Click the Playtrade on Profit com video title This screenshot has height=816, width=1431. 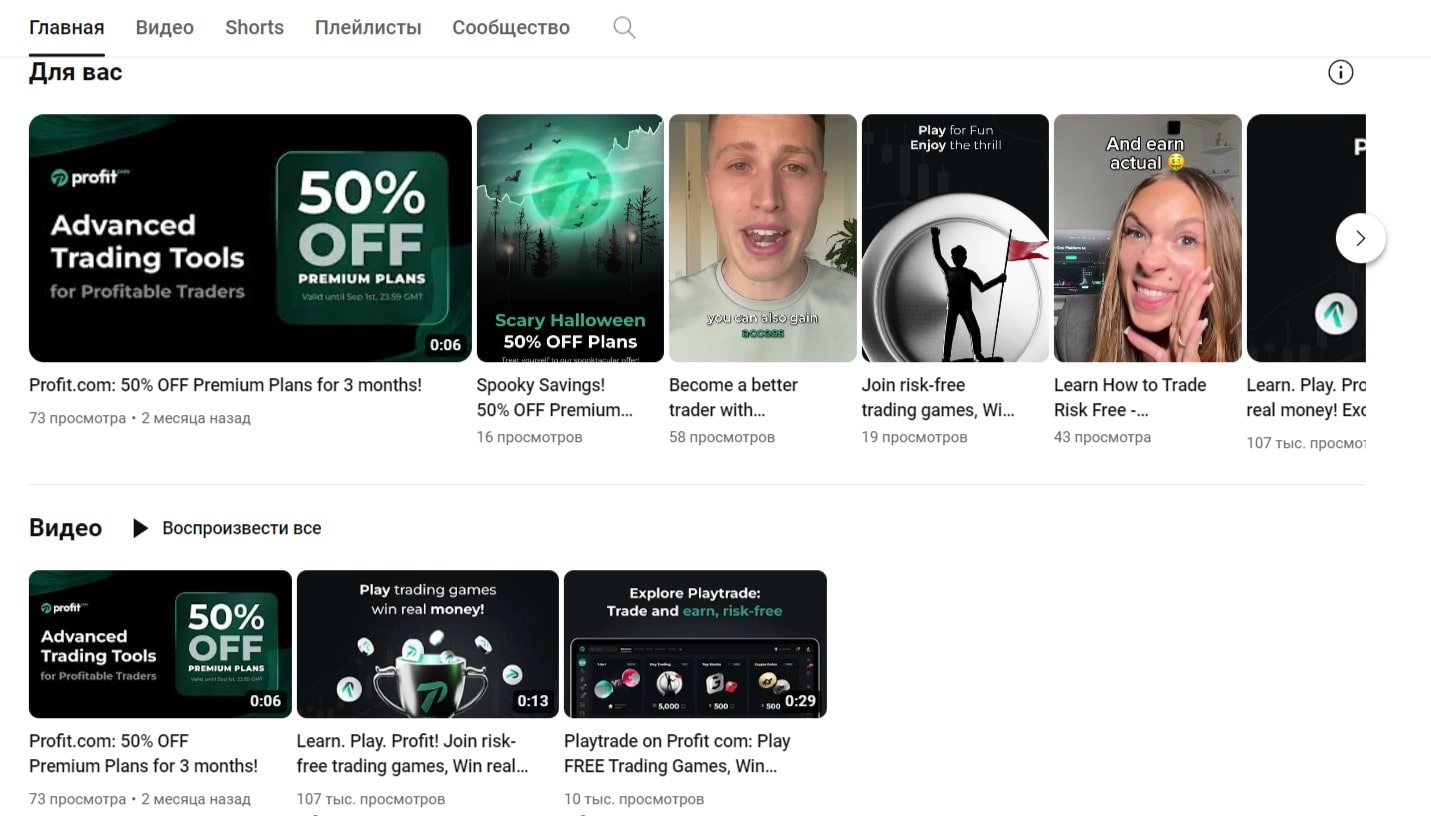tap(677, 753)
